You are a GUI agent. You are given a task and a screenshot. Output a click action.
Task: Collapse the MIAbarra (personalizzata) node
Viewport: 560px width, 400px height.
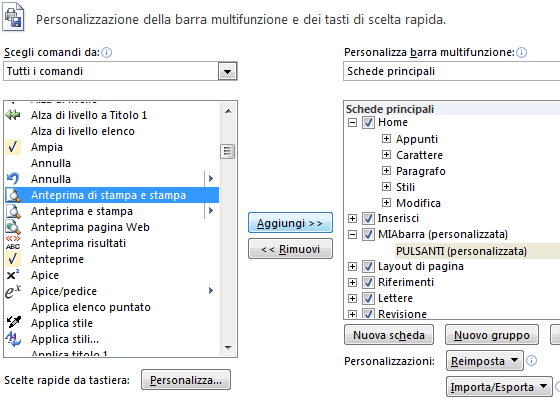click(352, 235)
